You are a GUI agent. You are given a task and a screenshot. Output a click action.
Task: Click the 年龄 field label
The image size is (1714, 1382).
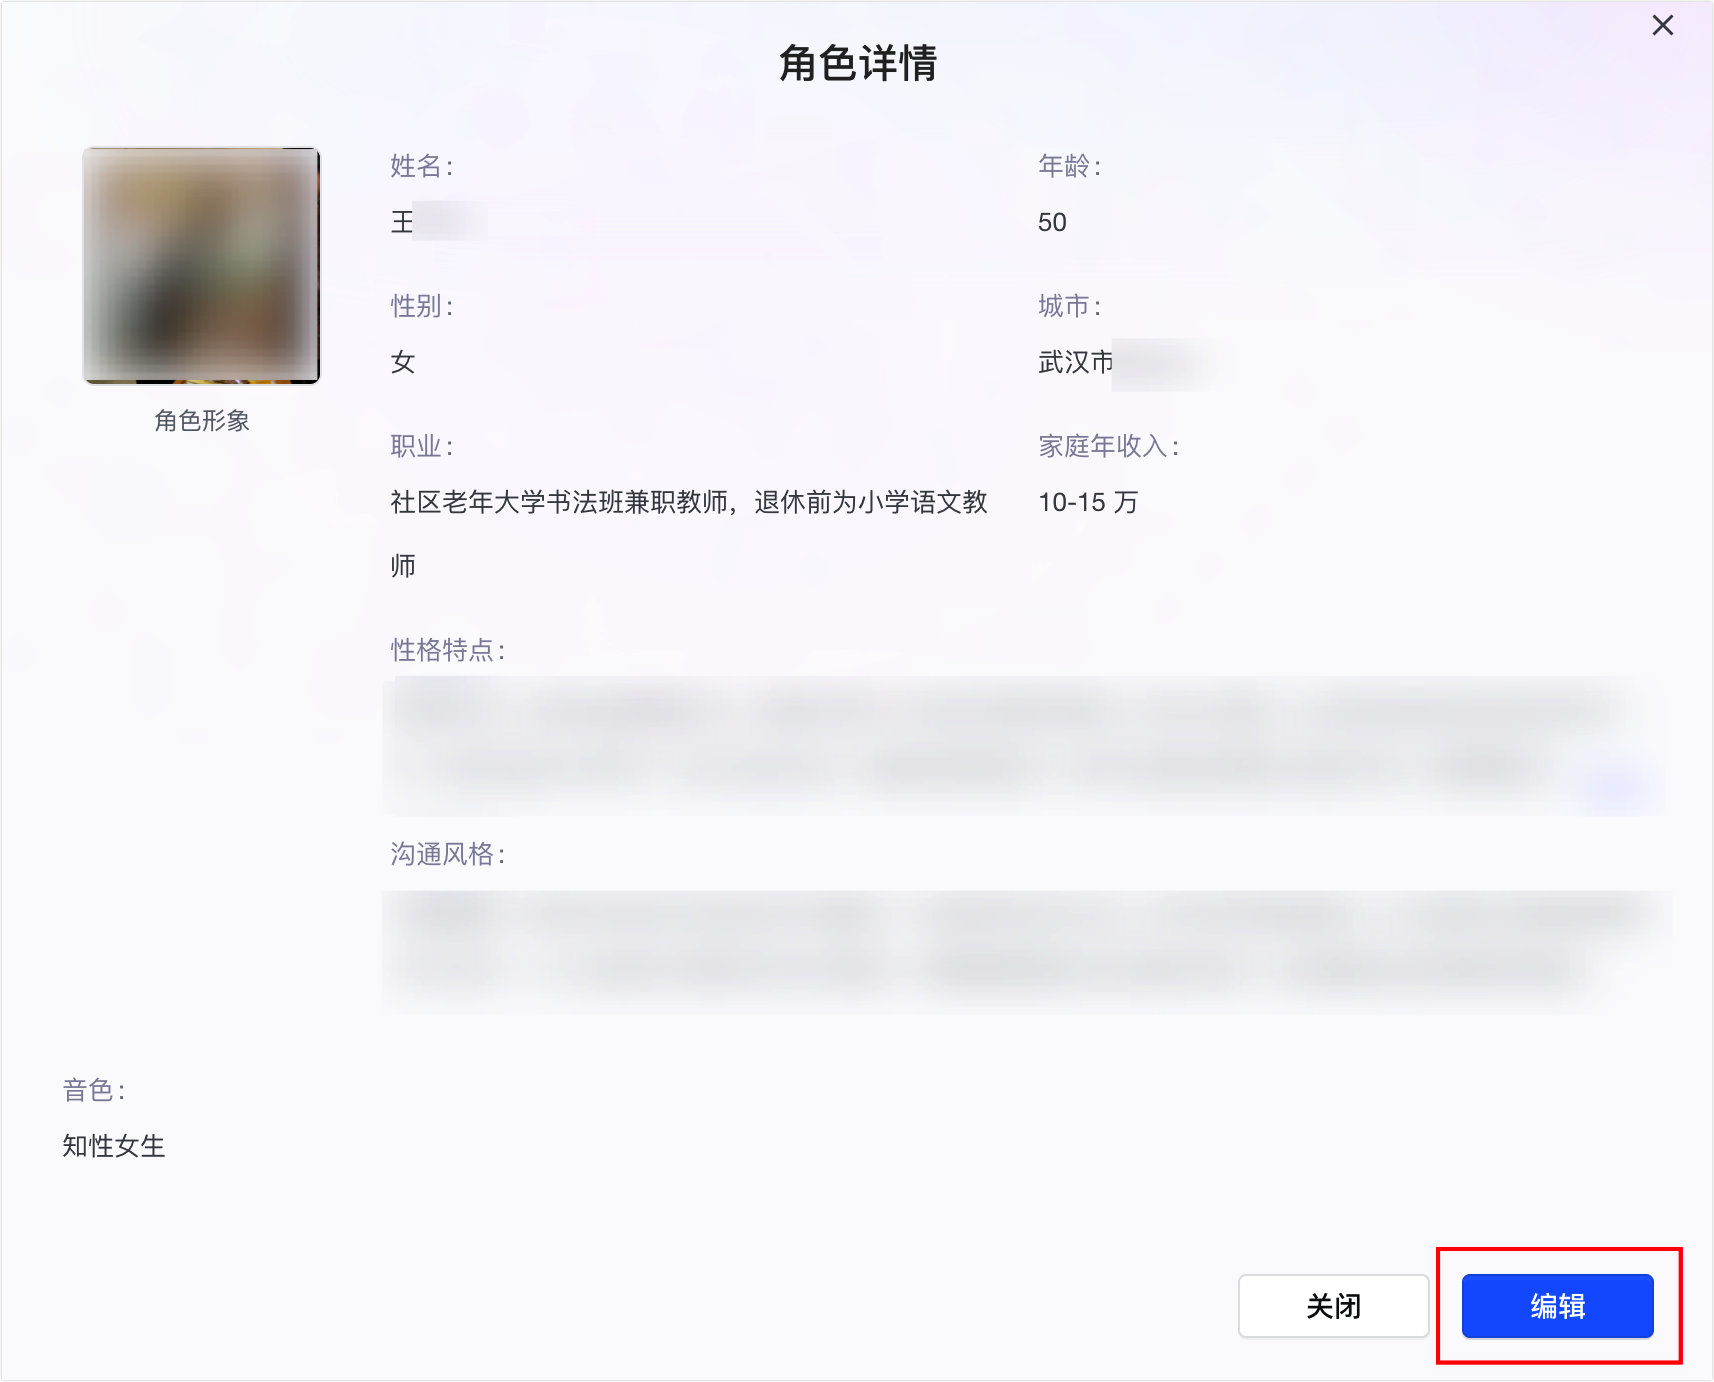click(x=1069, y=166)
